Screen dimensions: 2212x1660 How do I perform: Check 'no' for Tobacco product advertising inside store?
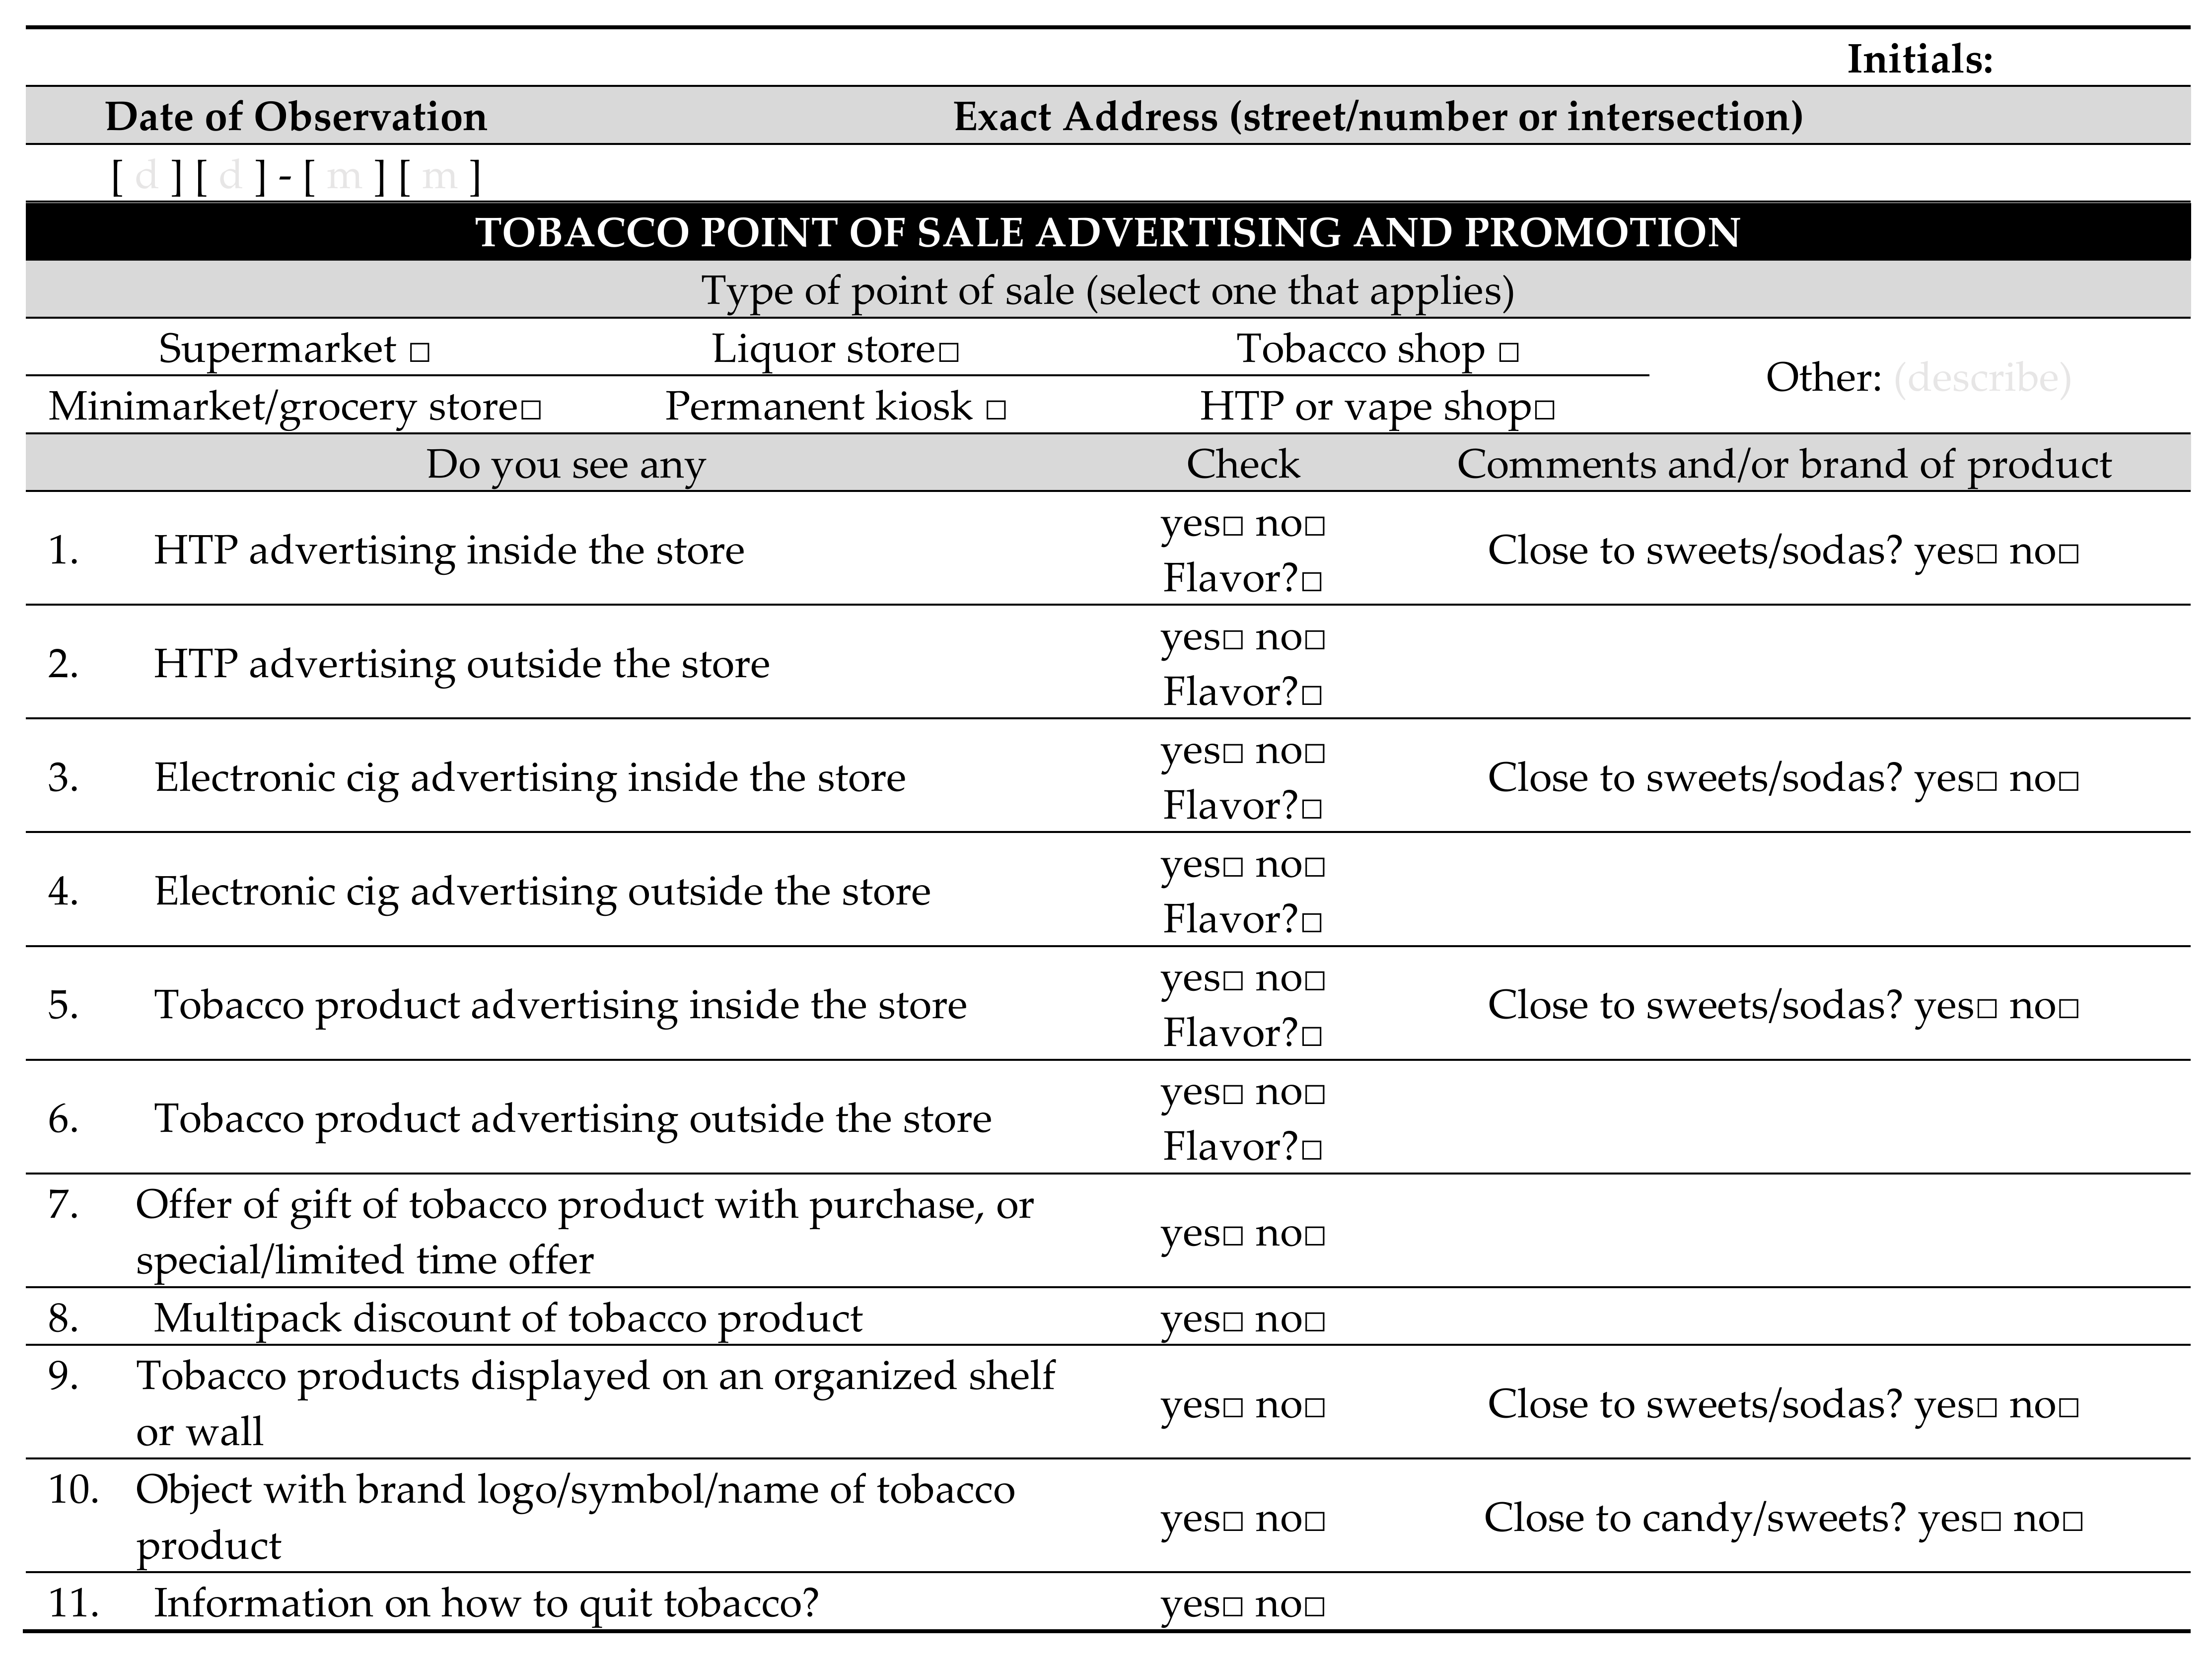tap(1314, 981)
